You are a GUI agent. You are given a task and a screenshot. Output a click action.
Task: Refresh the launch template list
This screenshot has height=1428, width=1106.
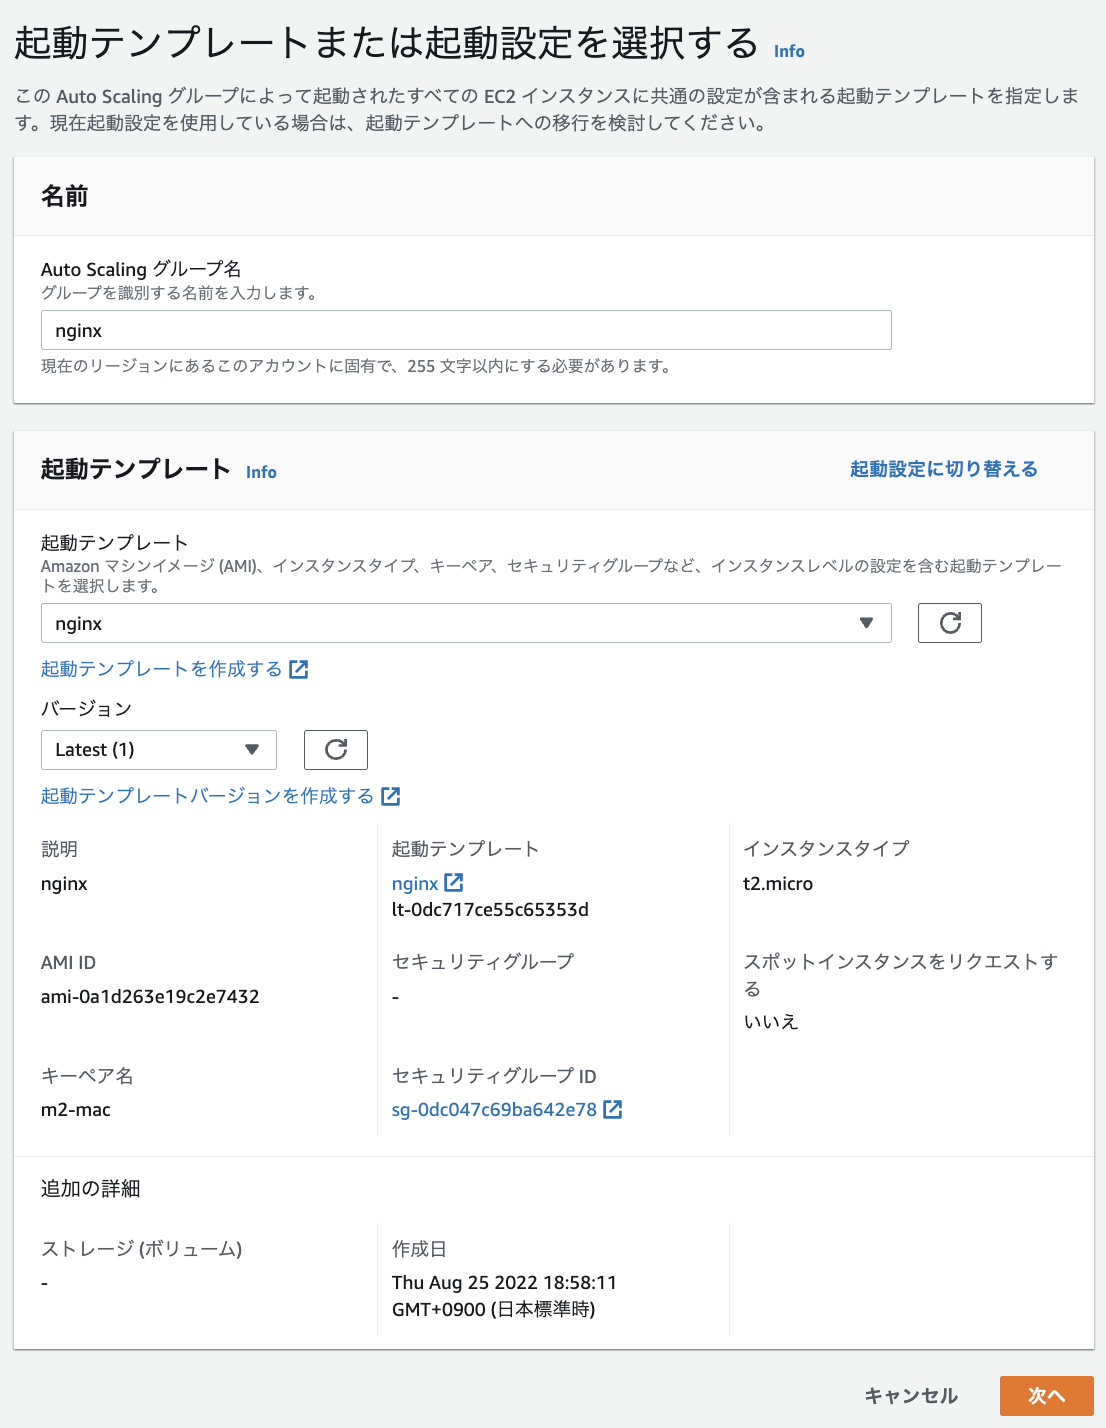[x=949, y=622]
